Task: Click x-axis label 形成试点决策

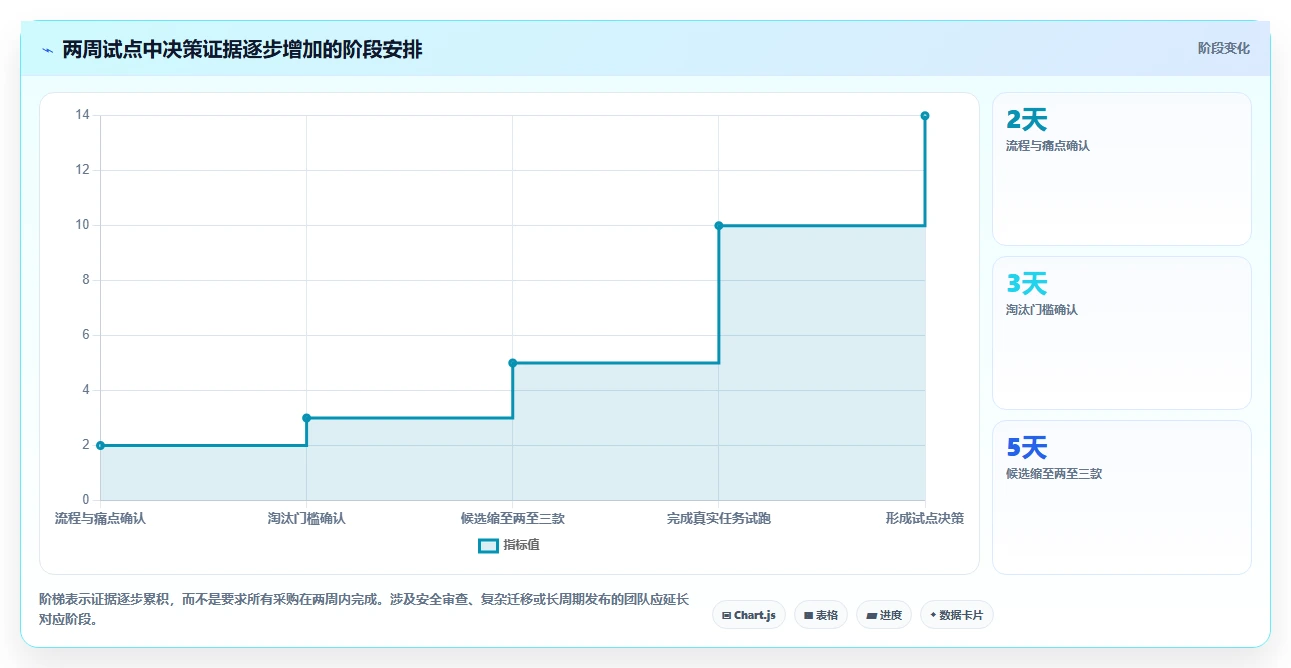Action: tap(924, 518)
